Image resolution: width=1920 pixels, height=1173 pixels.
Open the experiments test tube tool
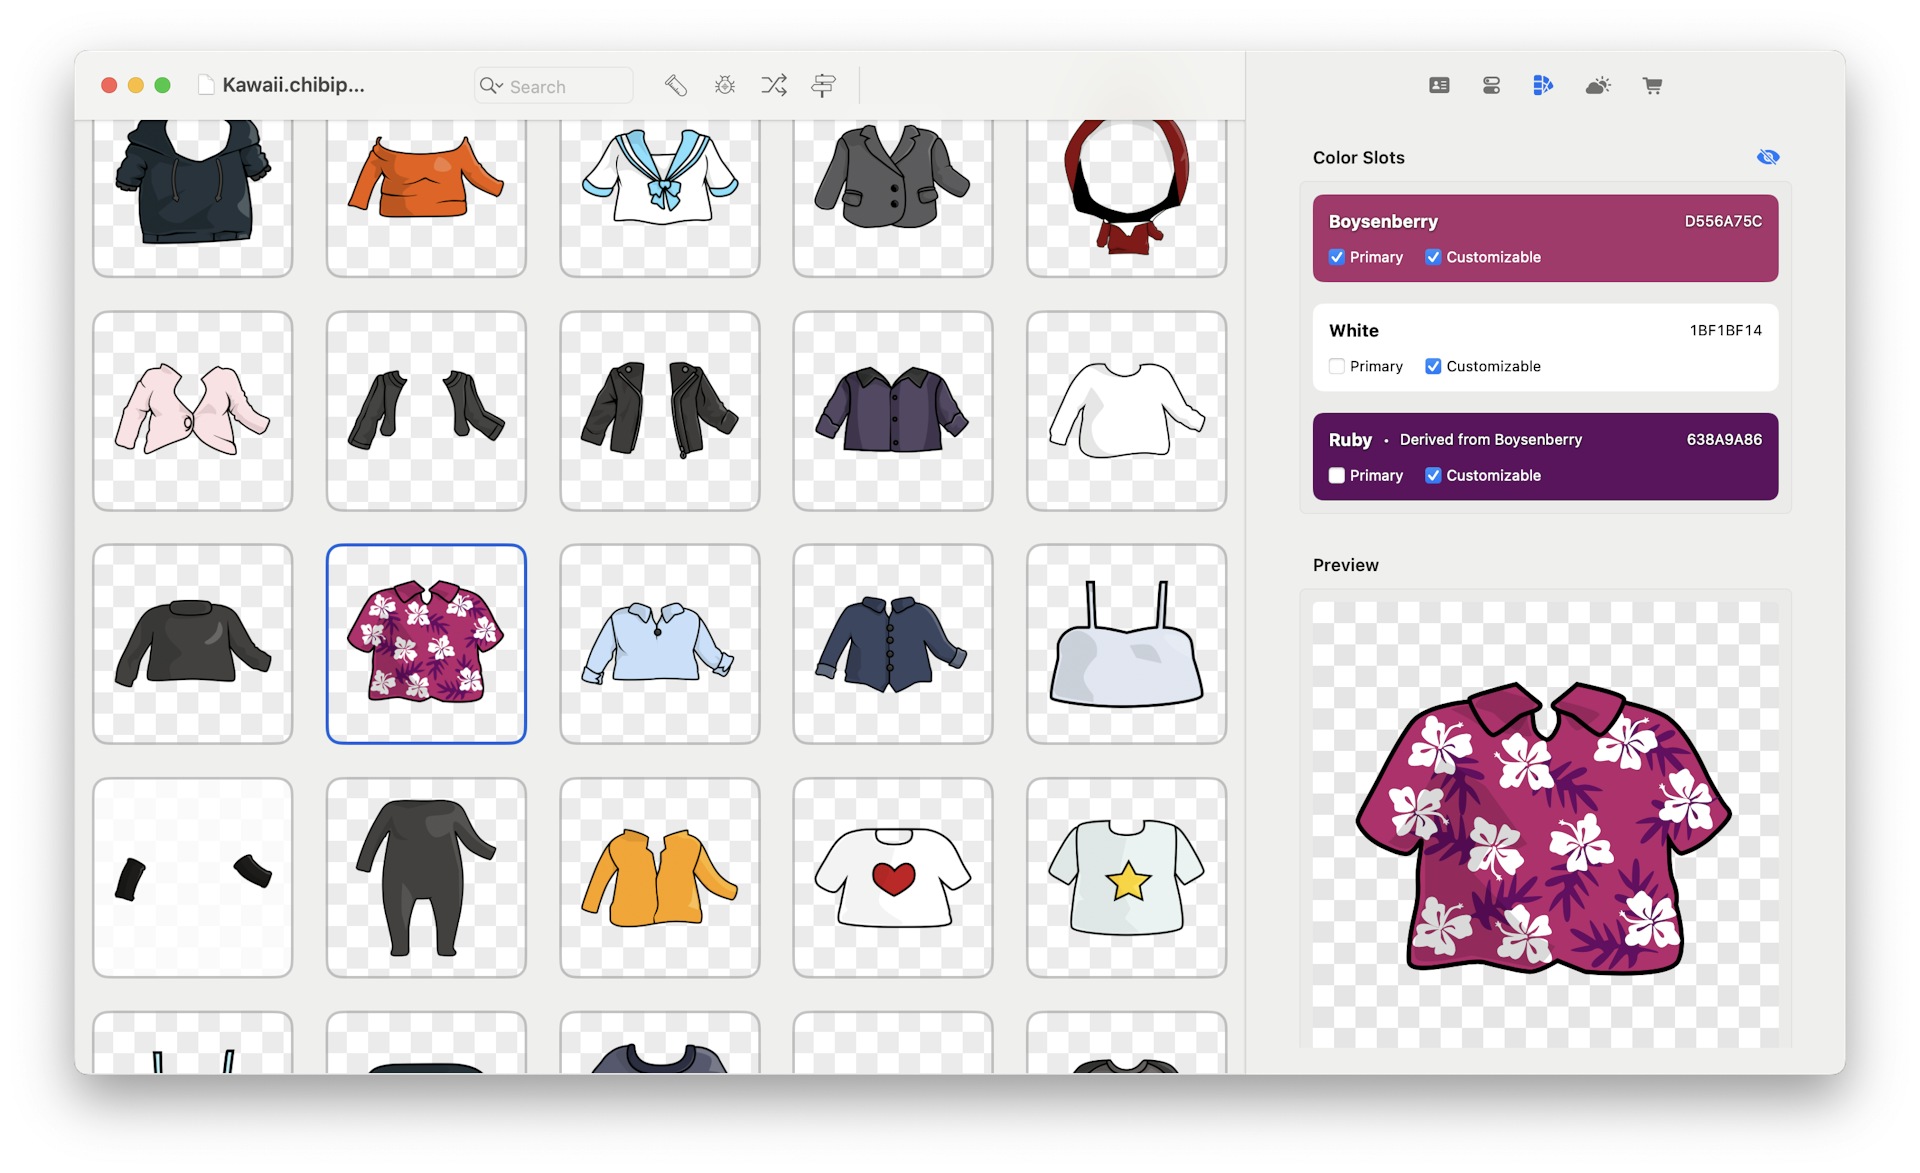(x=675, y=85)
